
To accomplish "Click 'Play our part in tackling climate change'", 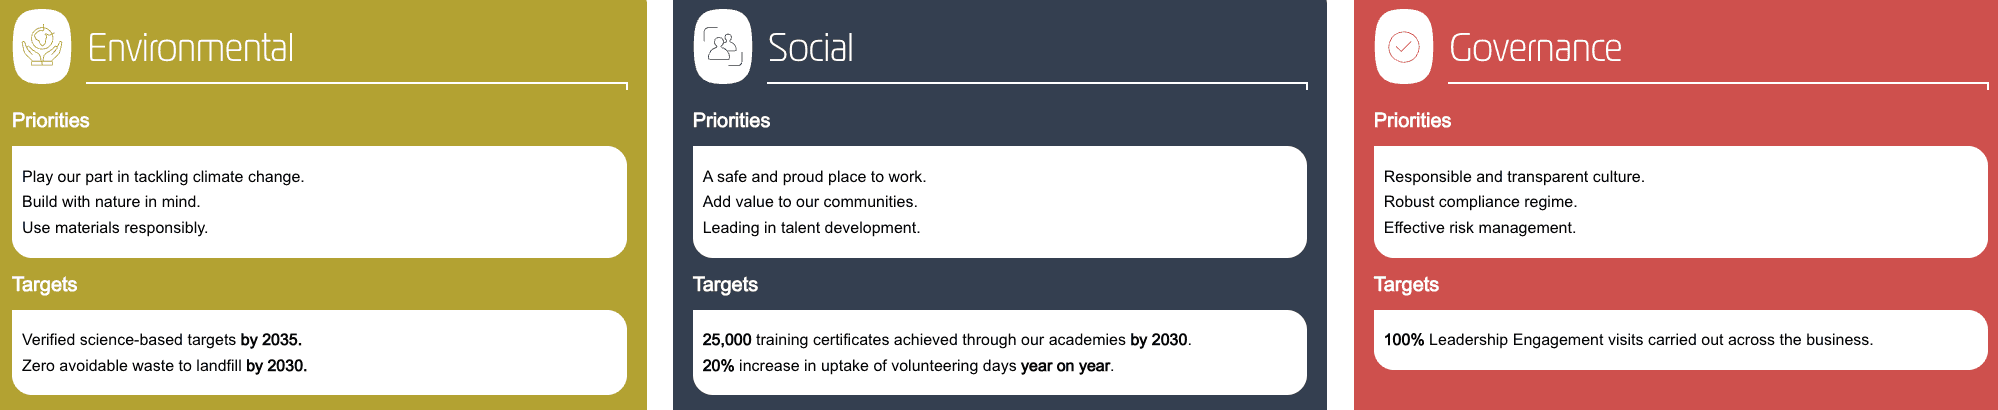I will 163,176.
